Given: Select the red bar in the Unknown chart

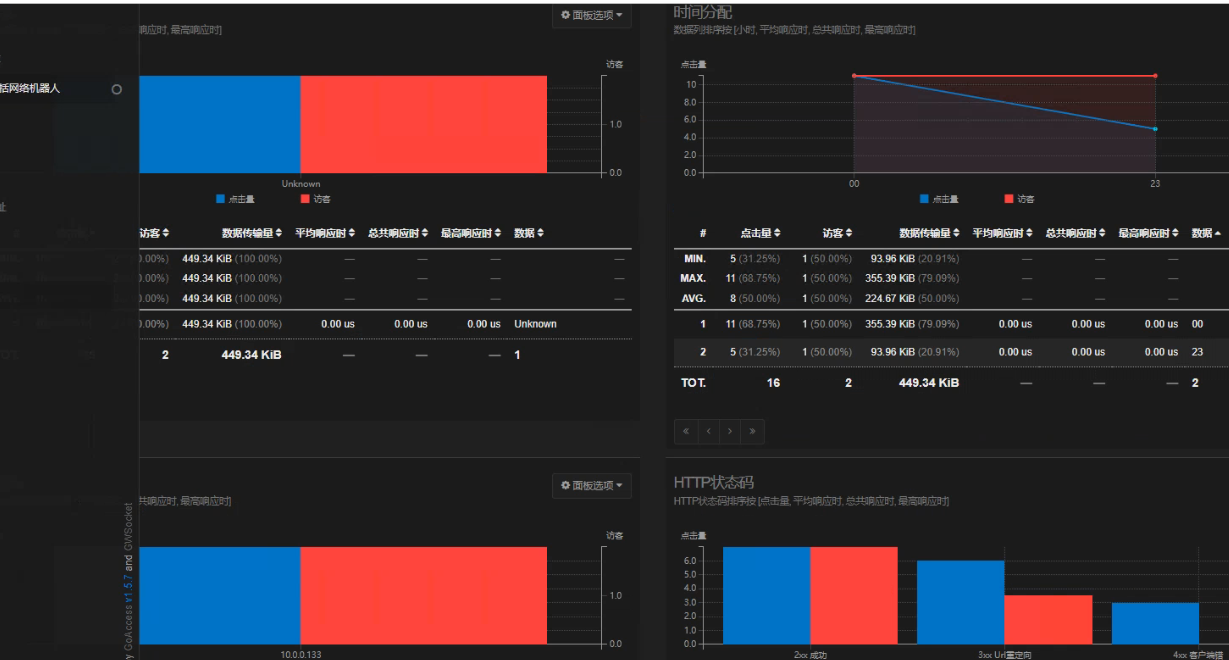Looking at the screenshot, I should click(x=424, y=124).
